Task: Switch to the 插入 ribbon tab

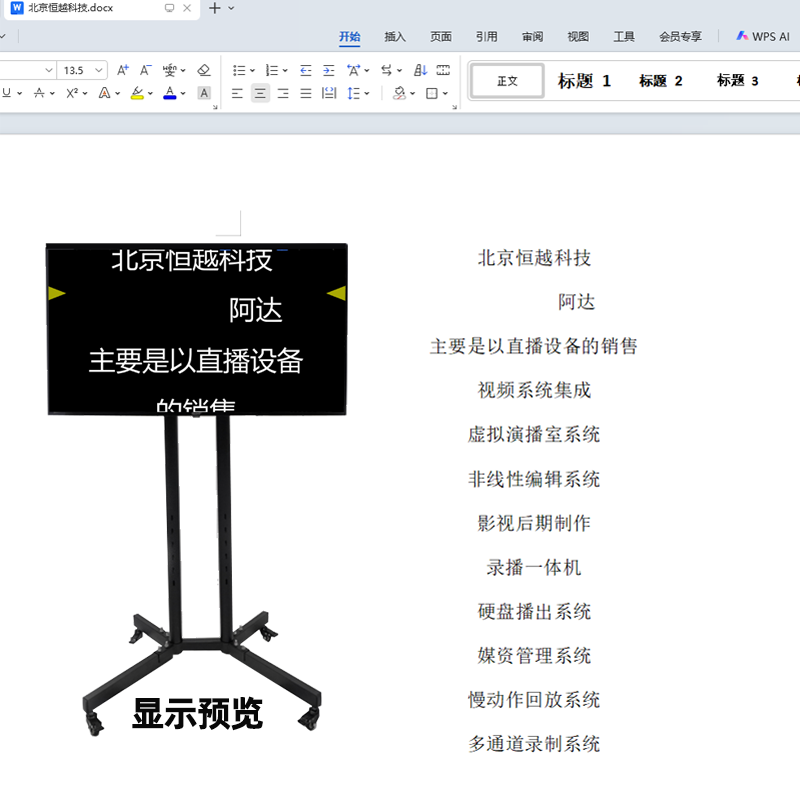Action: click(x=395, y=37)
